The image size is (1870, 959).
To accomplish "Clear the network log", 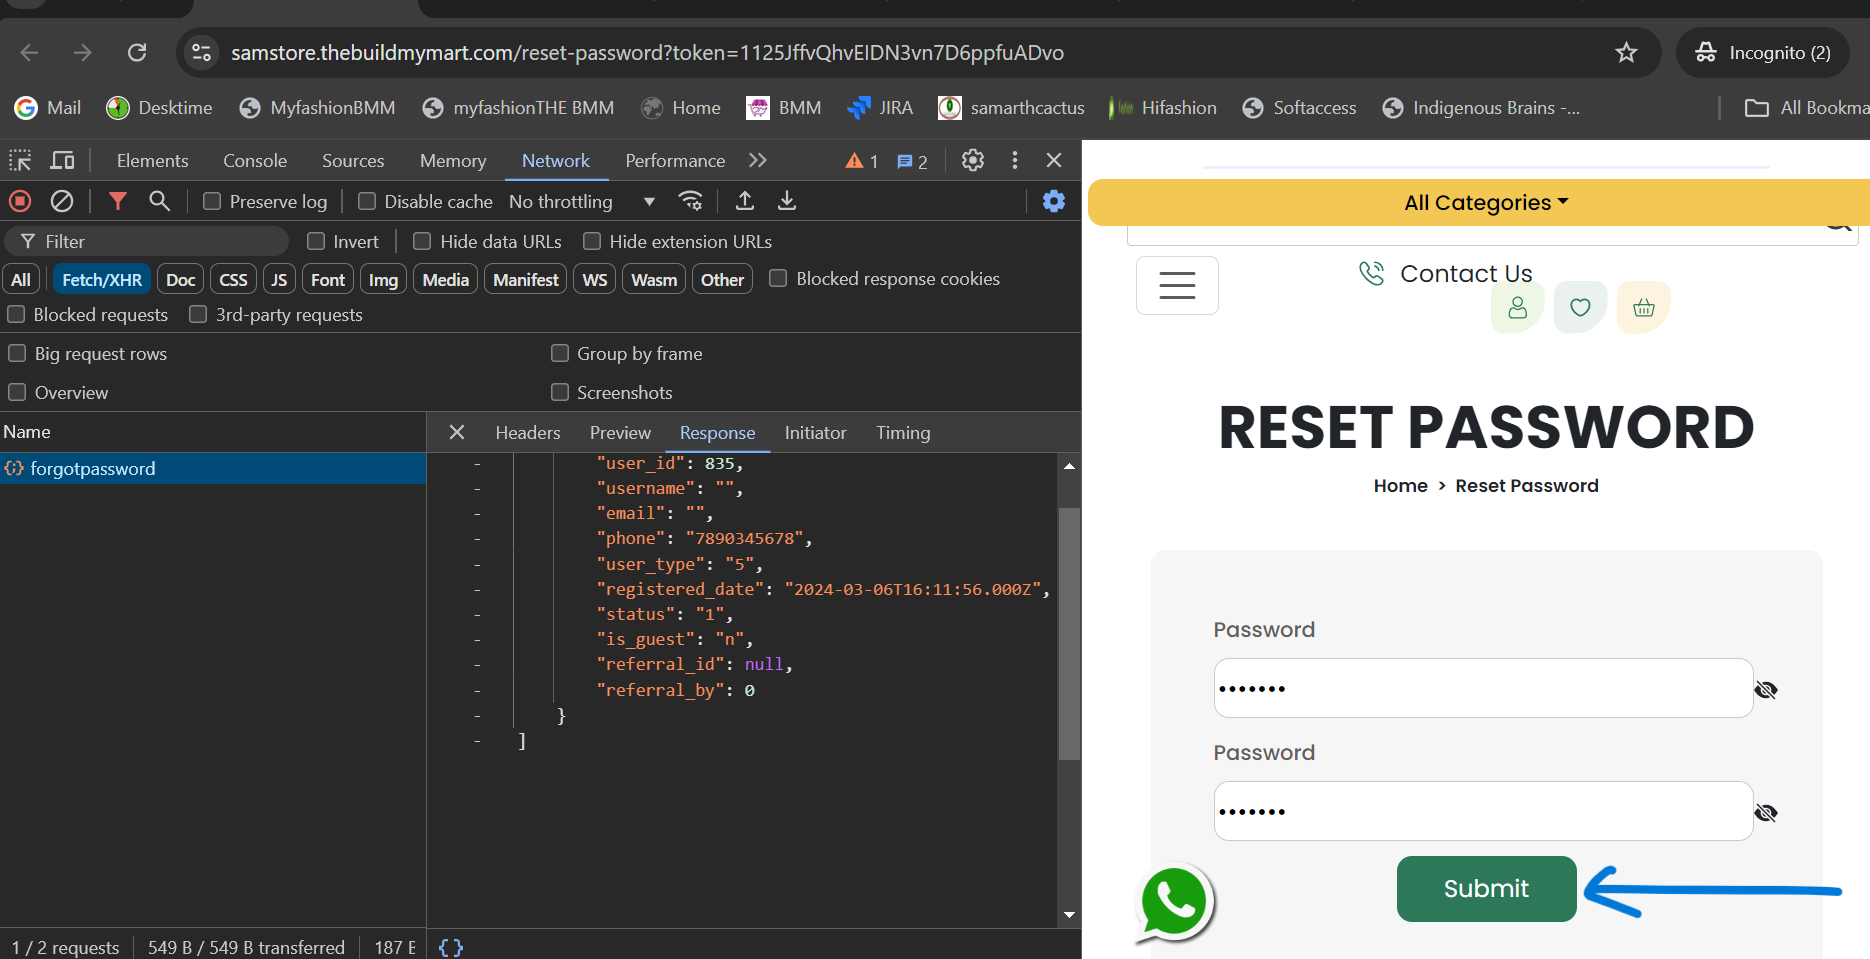I will click(x=62, y=201).
